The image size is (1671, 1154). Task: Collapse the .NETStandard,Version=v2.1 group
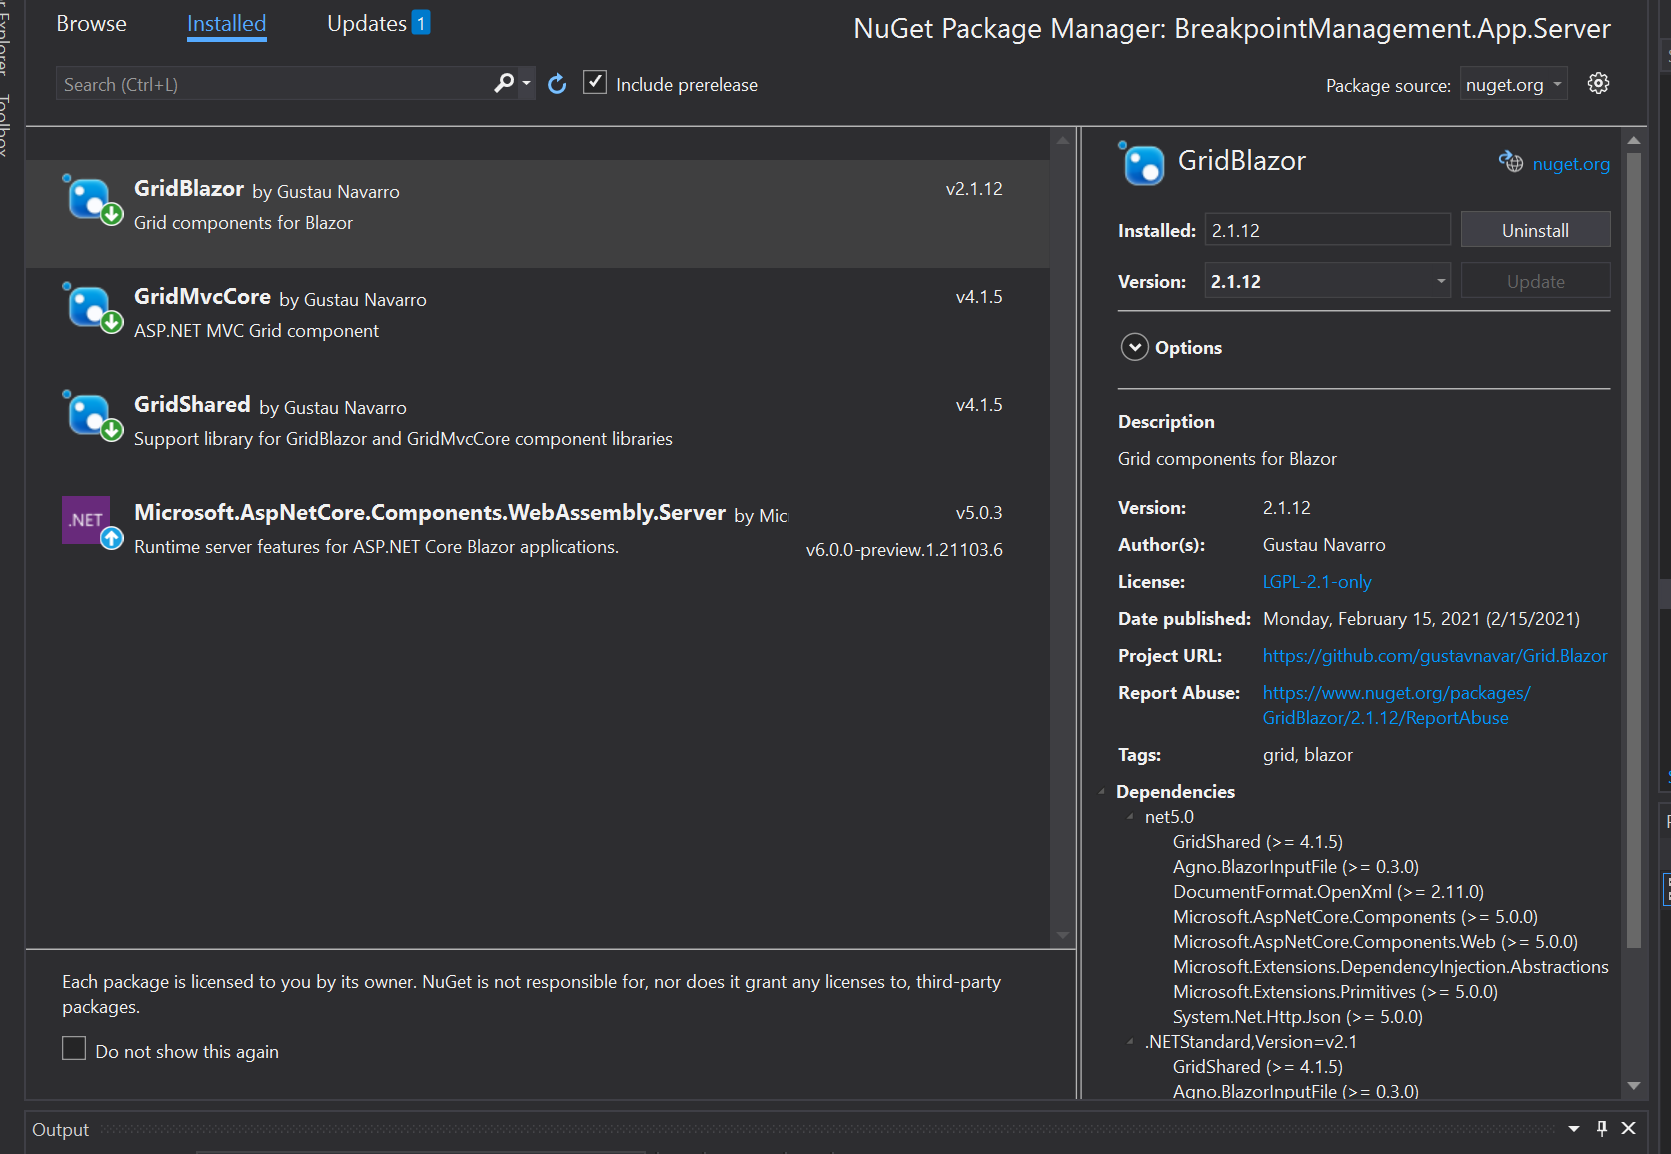click(1130, 1041)
